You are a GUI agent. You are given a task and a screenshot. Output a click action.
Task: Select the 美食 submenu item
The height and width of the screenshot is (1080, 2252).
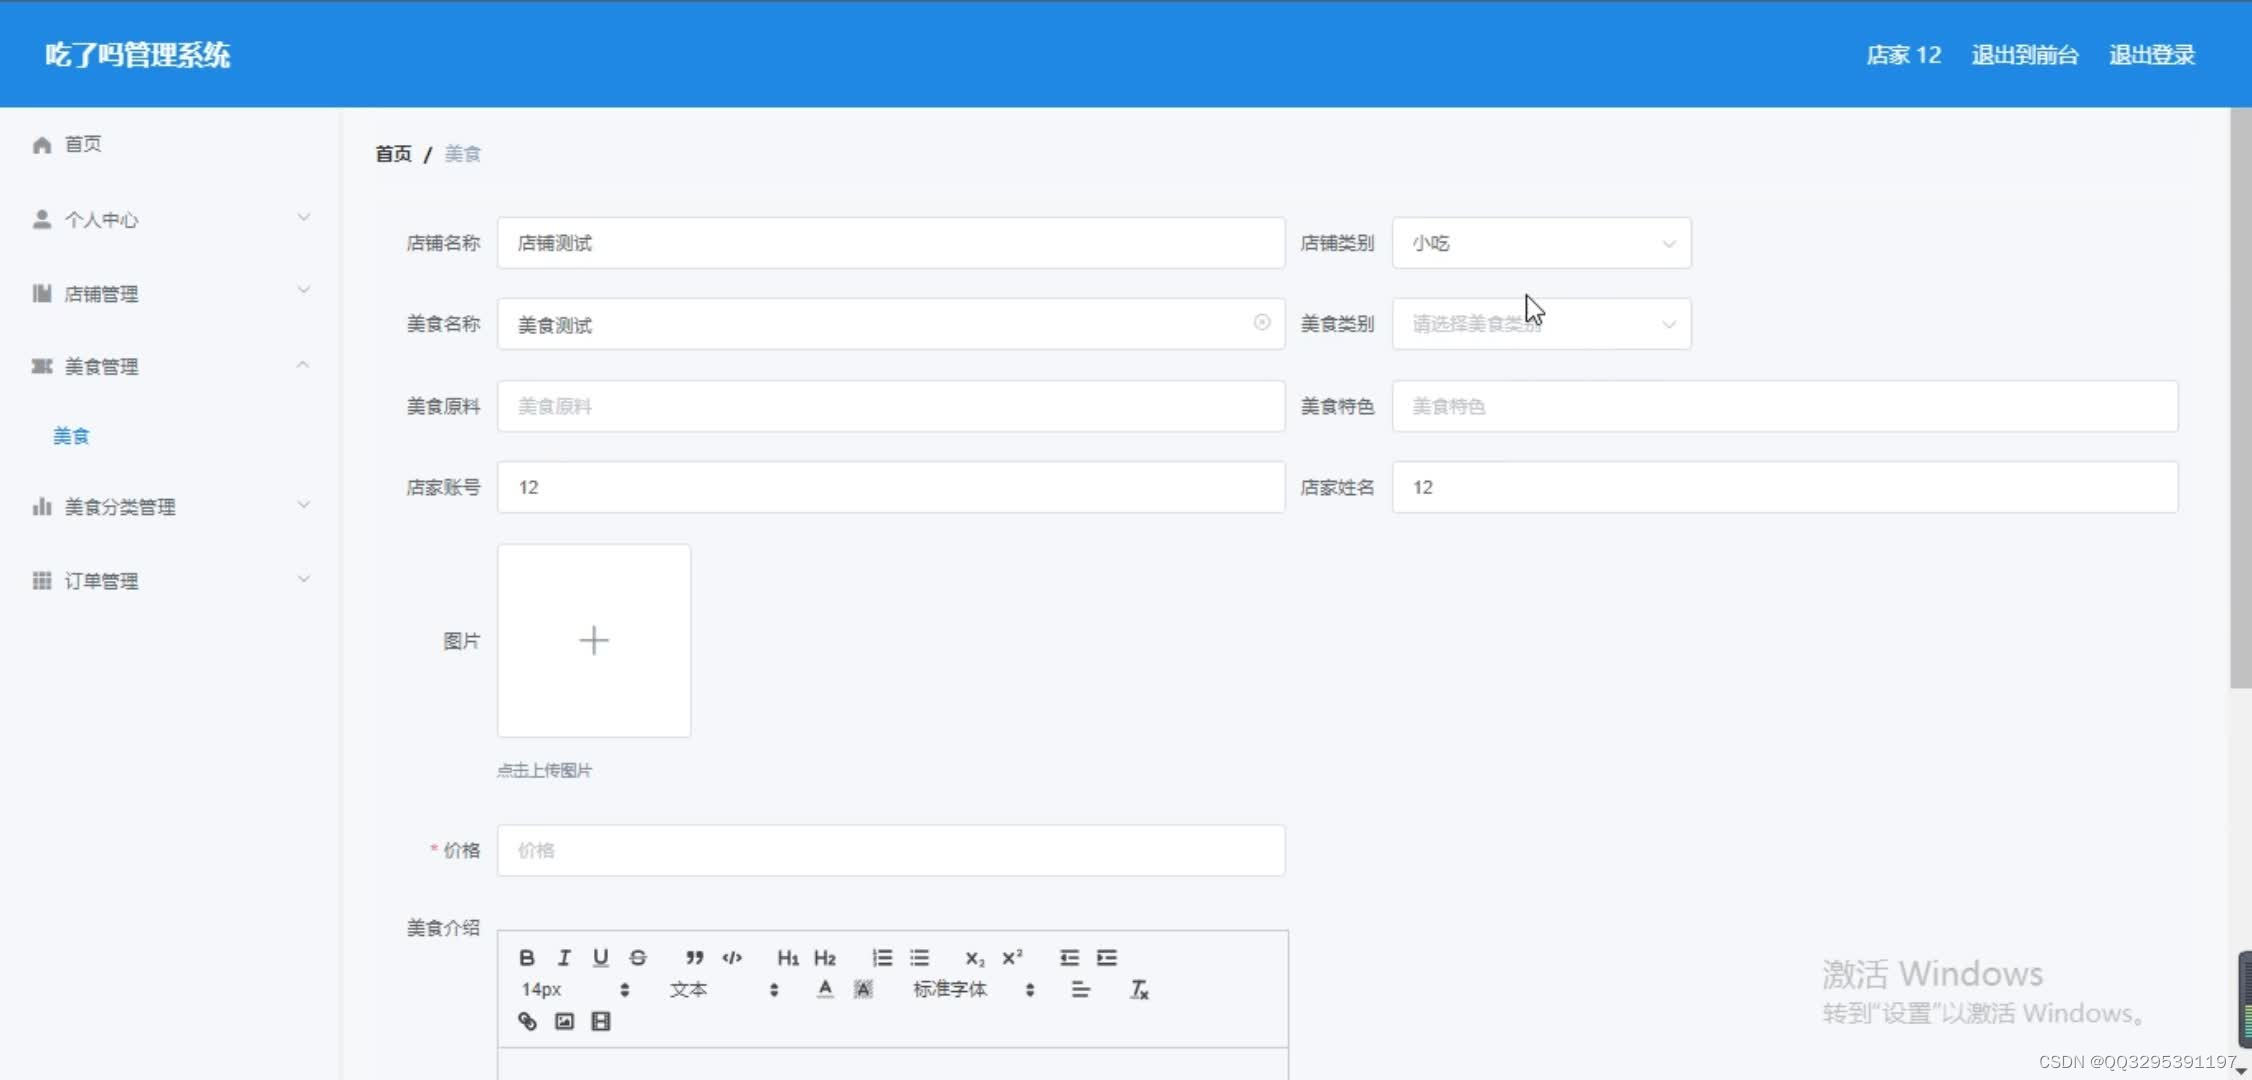pos(71,436)
